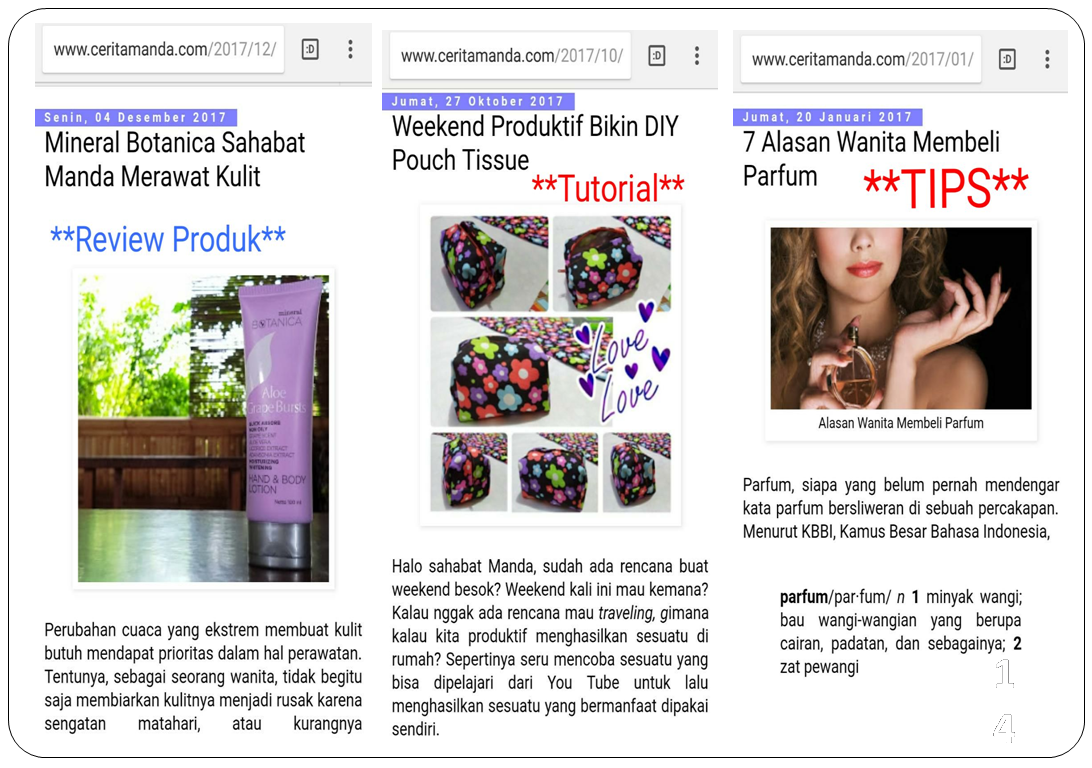Screen dimensions: 1092x768
Task: Click the parfum KBBI definition quote
Action: 900,632
